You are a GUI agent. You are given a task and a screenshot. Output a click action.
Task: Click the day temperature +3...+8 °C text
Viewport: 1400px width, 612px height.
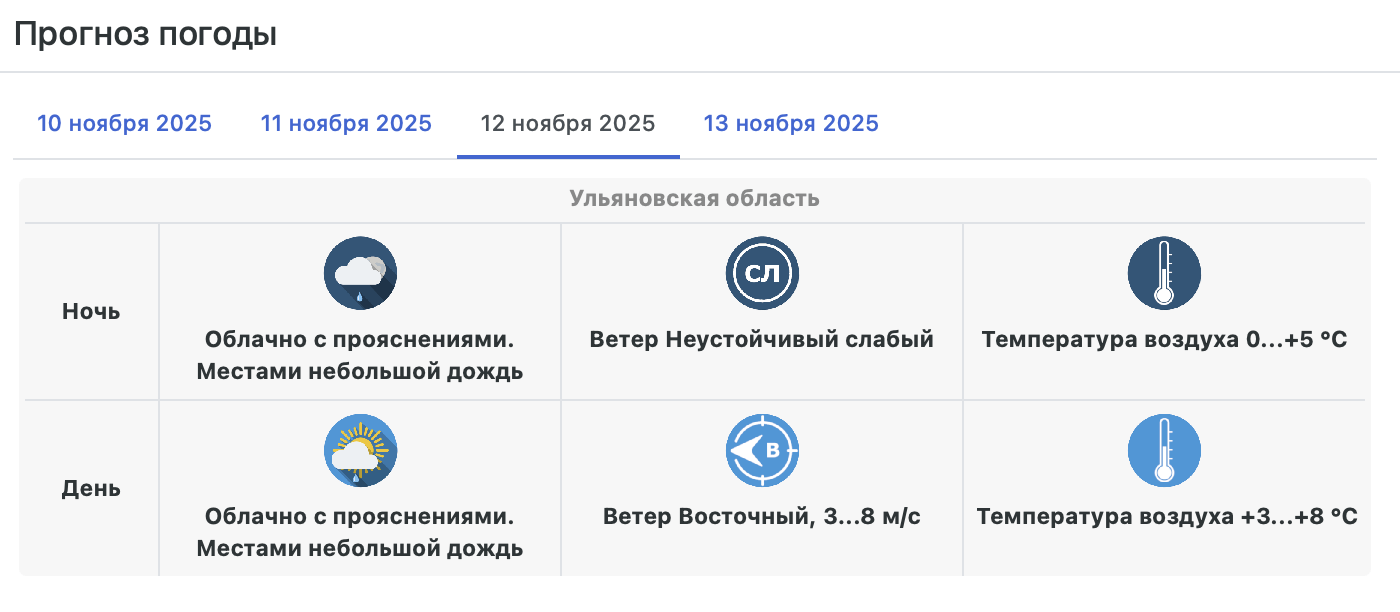(1166, 517)
